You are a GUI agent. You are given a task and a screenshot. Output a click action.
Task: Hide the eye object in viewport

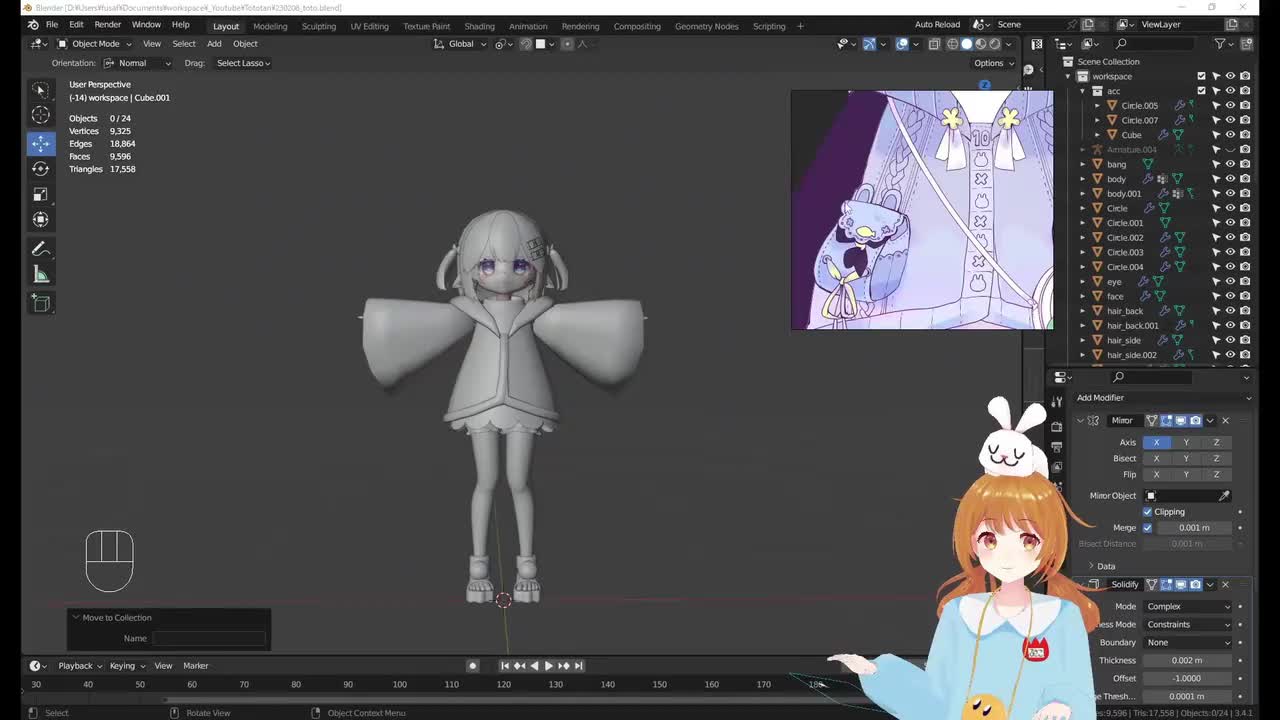click(1231, 282)
